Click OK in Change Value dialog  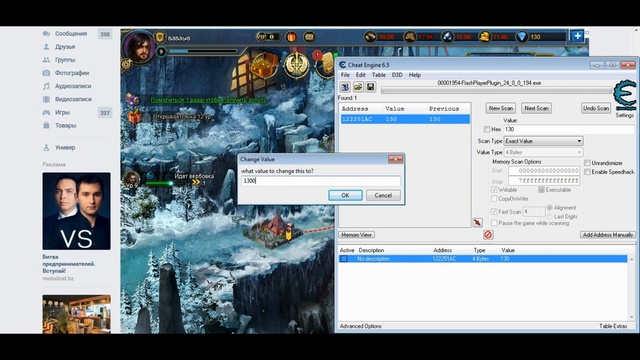pyautogui.click(x=345, y=195)
